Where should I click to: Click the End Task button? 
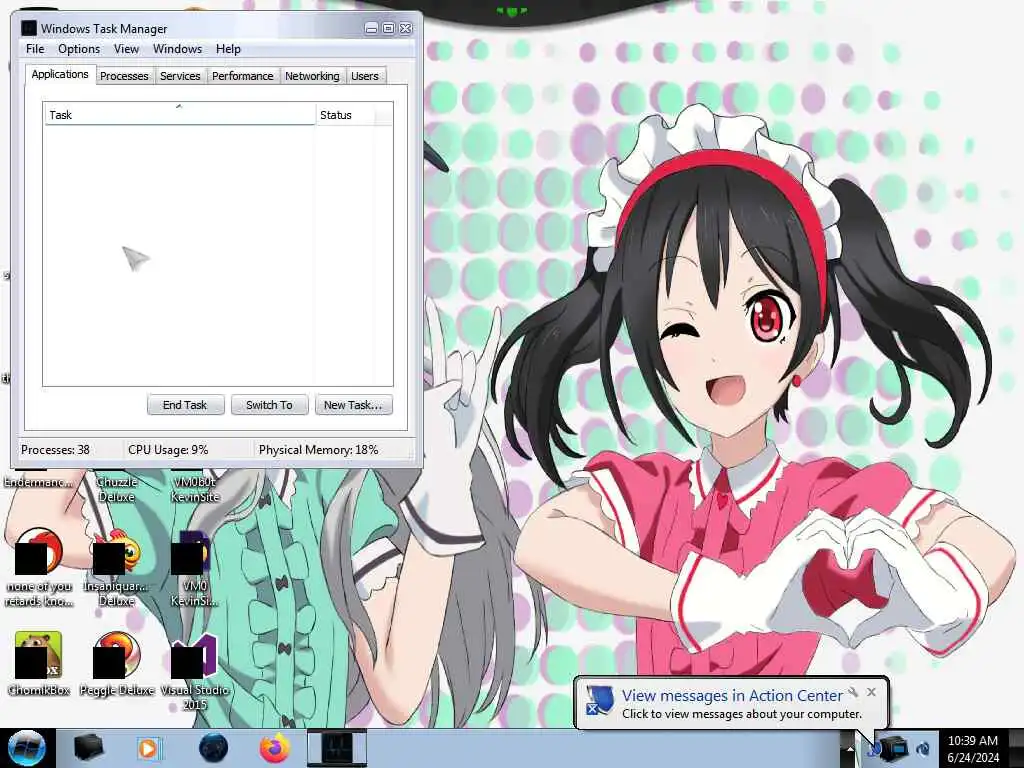pos(185,405)
